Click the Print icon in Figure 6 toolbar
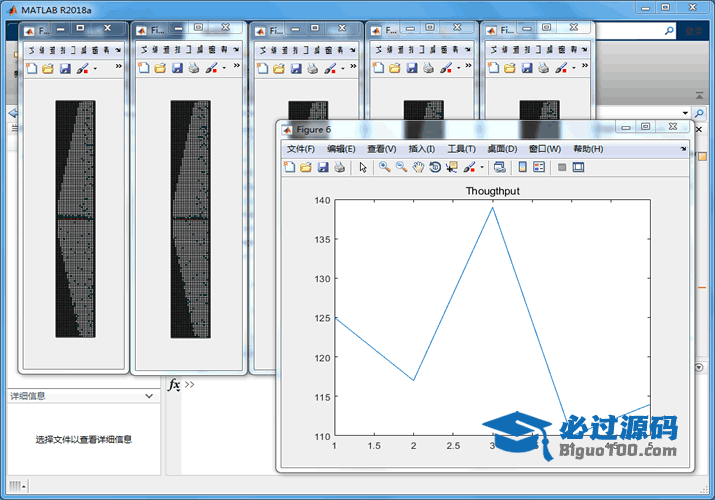Screen dimensions: 715x500 339,167
